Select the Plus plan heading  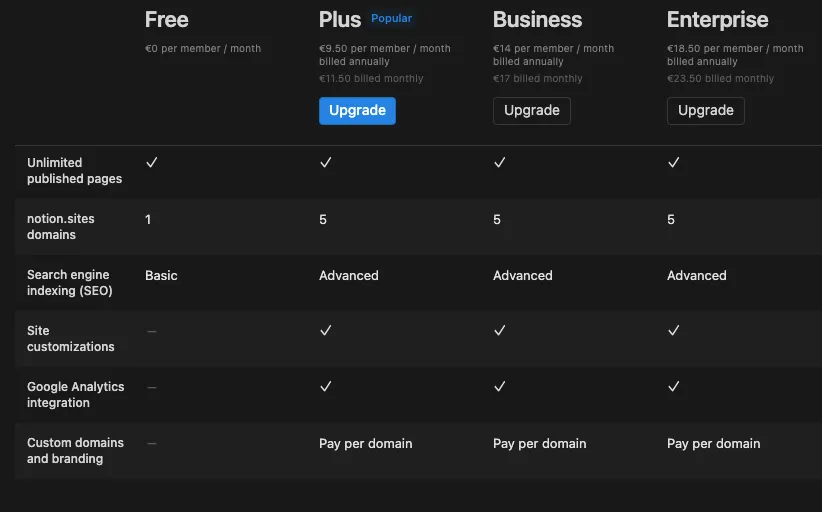[340, 19]
